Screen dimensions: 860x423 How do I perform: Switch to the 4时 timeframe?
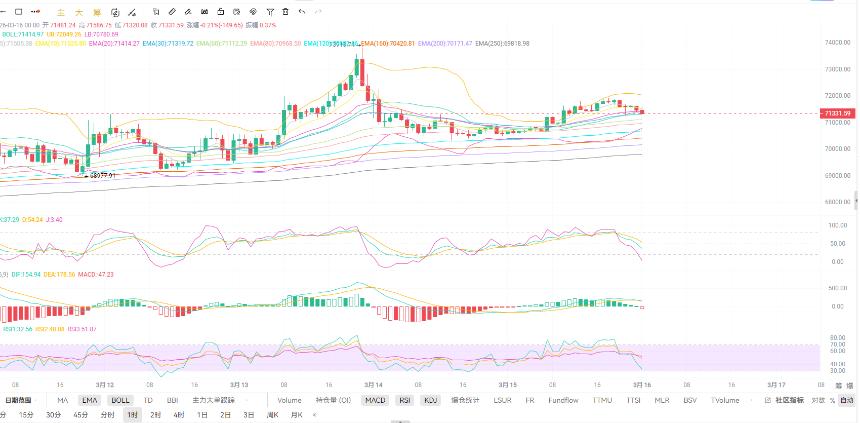[179, 415]
